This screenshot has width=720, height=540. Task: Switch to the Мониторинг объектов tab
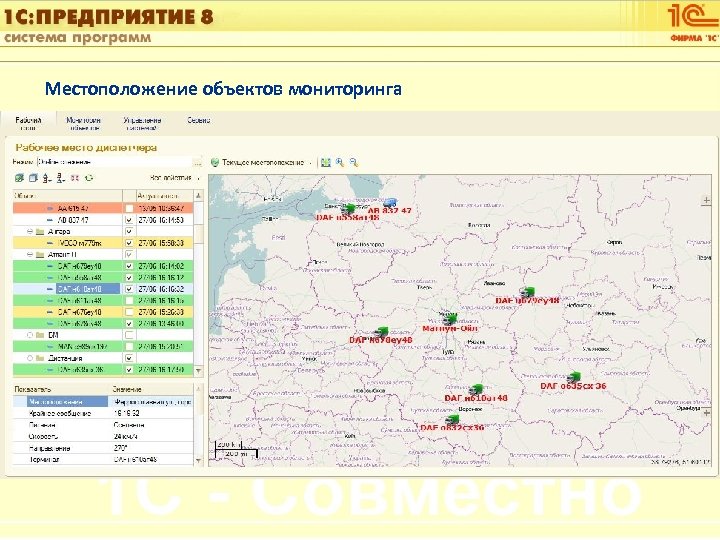coord(84,124)
